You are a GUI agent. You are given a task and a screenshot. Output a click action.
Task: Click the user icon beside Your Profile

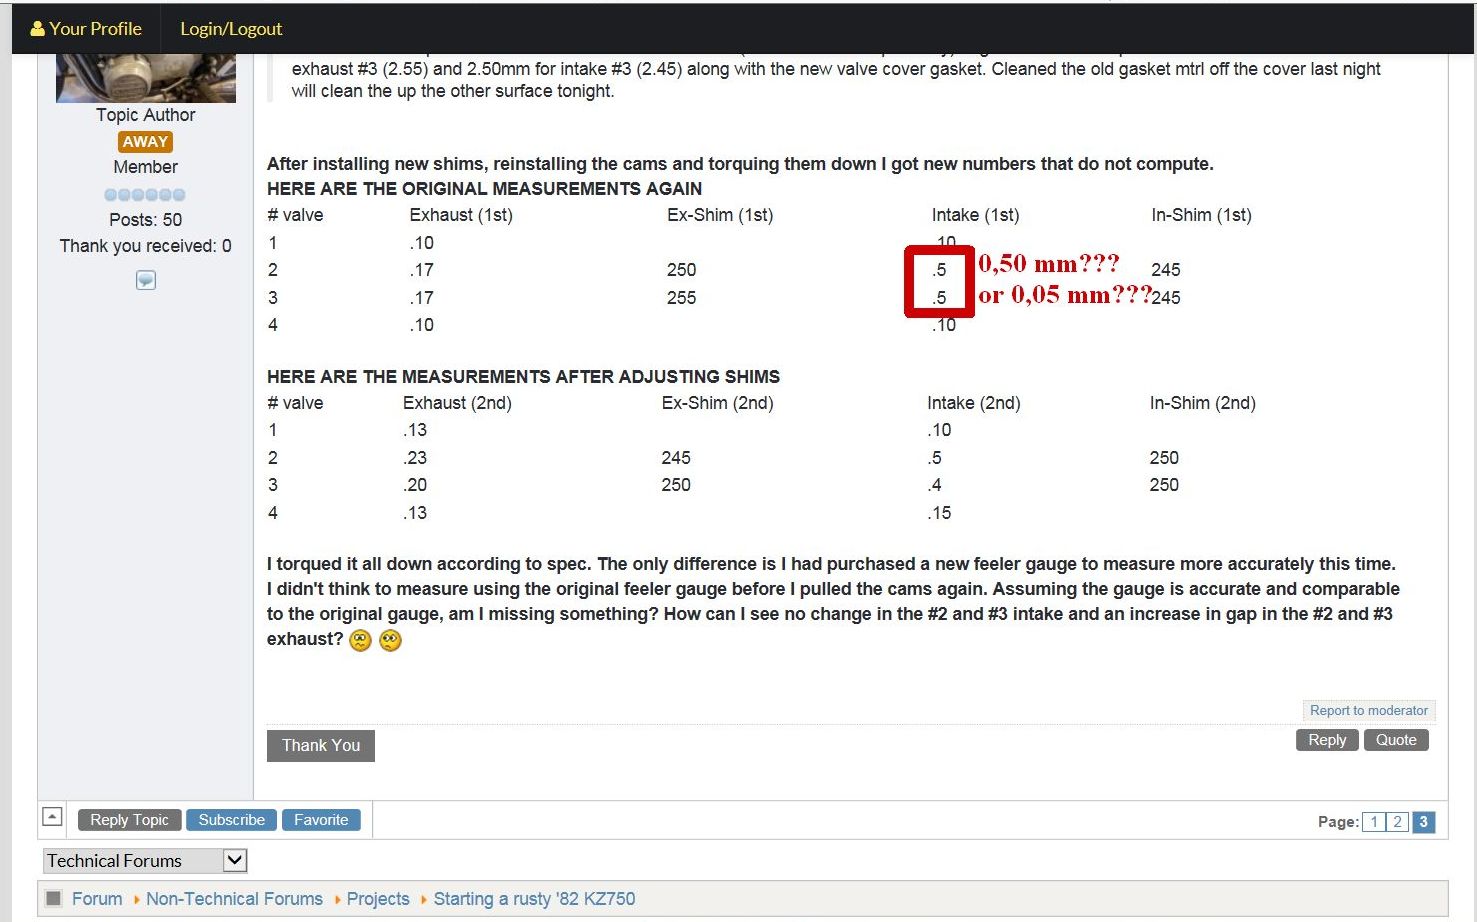[x=37, y=29]
